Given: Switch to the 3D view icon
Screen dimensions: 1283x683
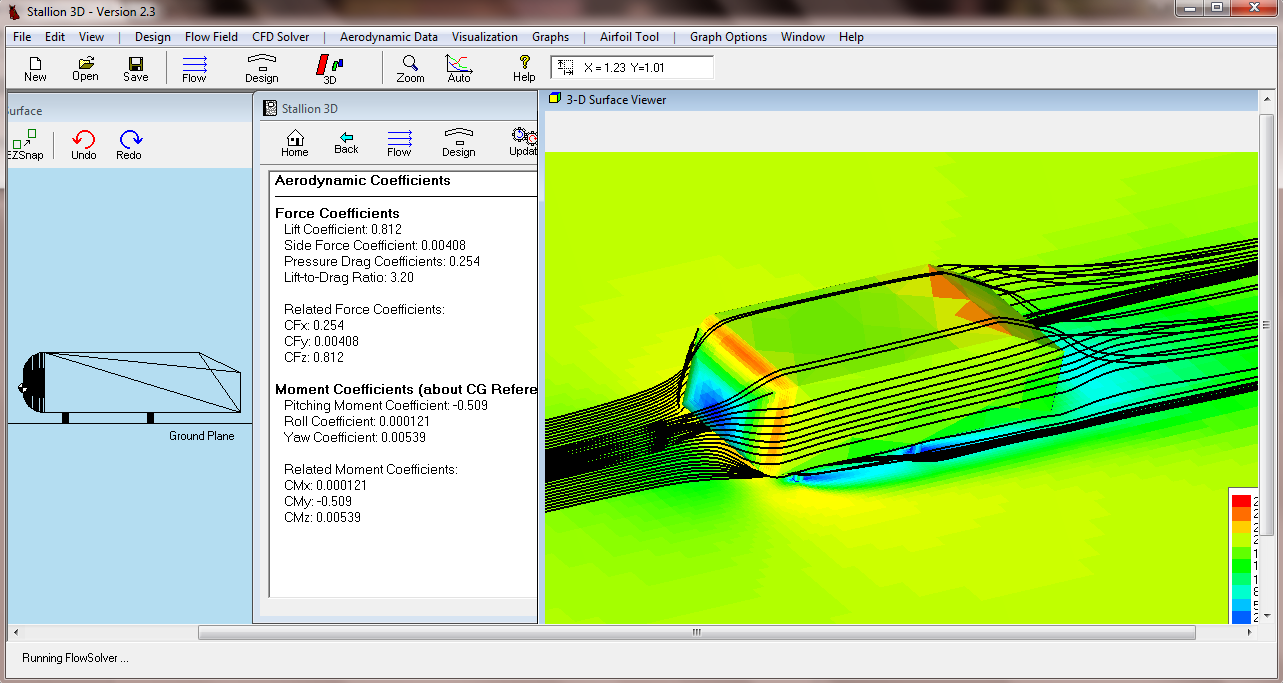Looking at the screenshot, I should click(x=329, y=68).
